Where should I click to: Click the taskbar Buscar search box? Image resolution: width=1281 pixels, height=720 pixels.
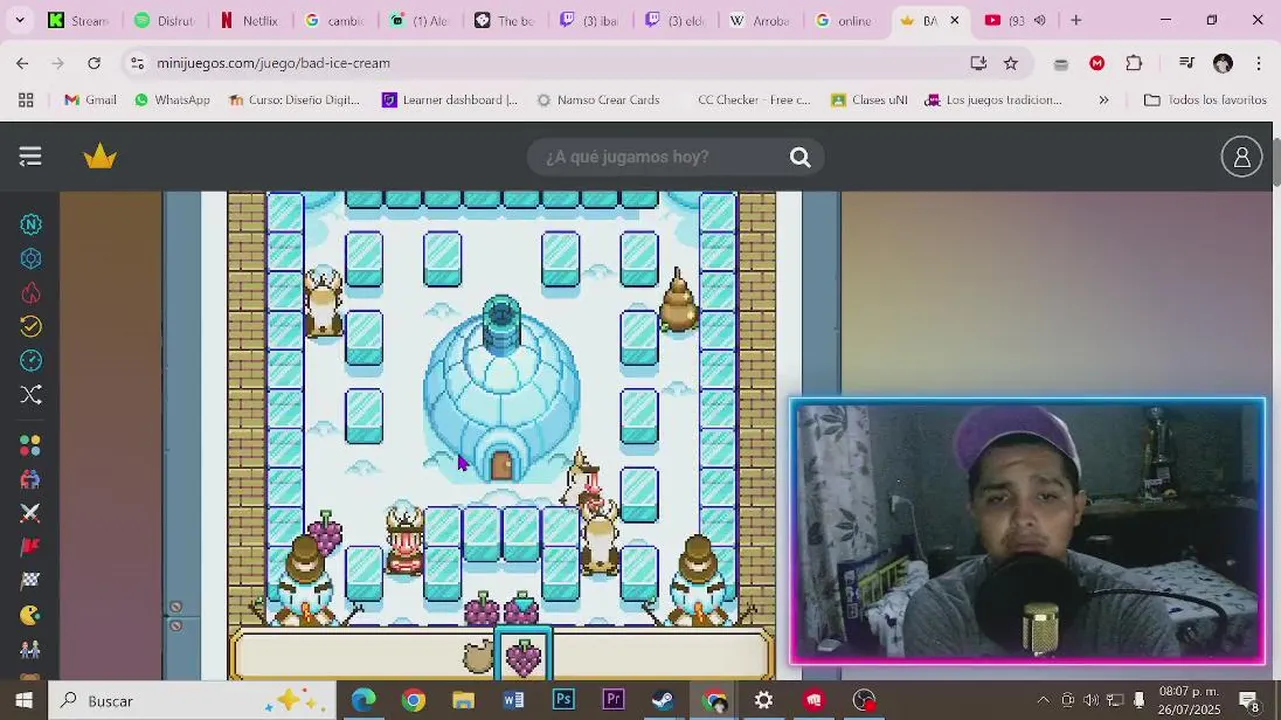[192, 701]
